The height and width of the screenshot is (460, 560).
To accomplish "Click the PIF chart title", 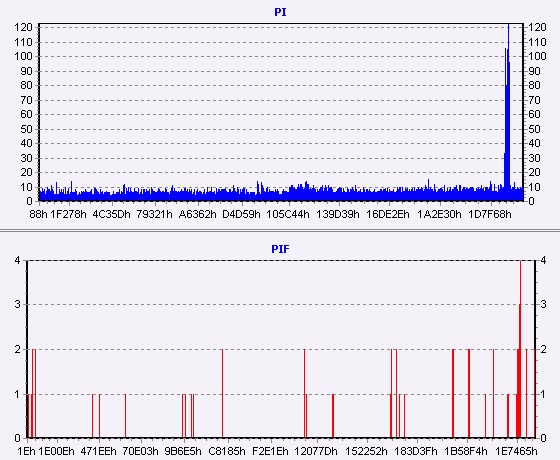I will [280, 249].
